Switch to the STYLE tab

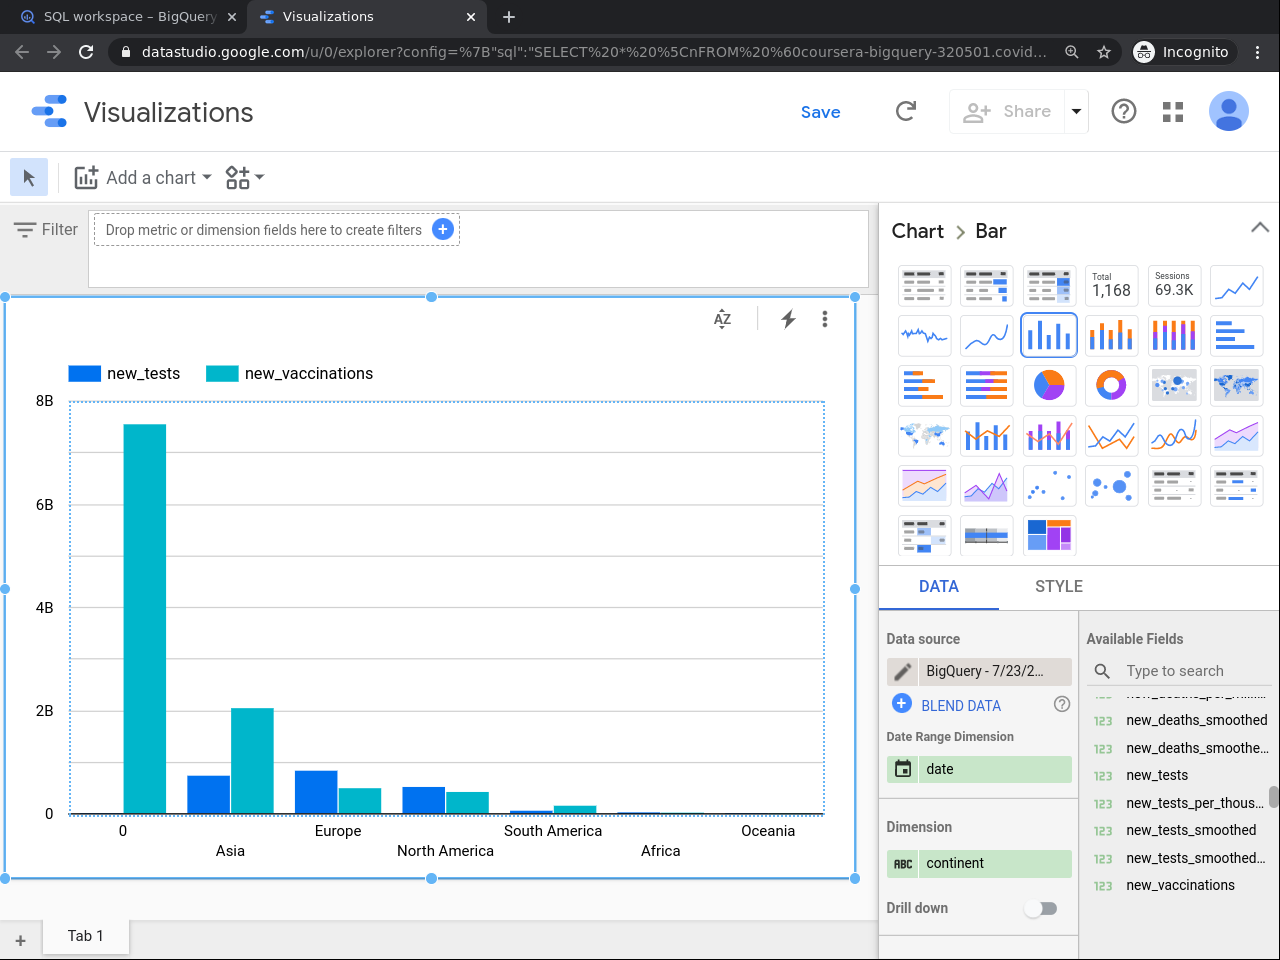(1058, 586)
